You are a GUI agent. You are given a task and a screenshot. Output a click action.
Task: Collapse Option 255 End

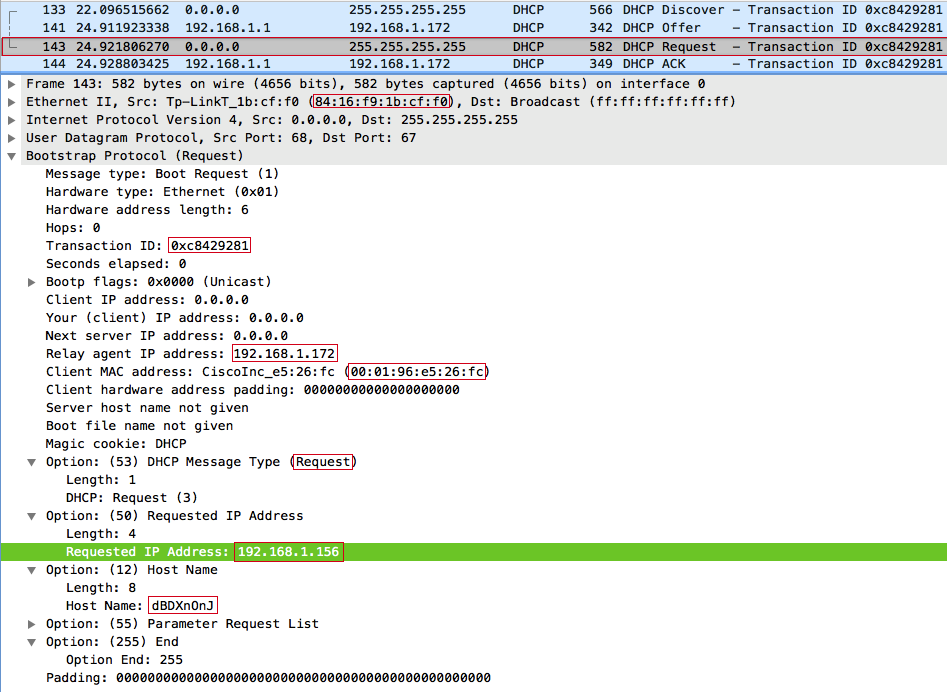(31, 642)
